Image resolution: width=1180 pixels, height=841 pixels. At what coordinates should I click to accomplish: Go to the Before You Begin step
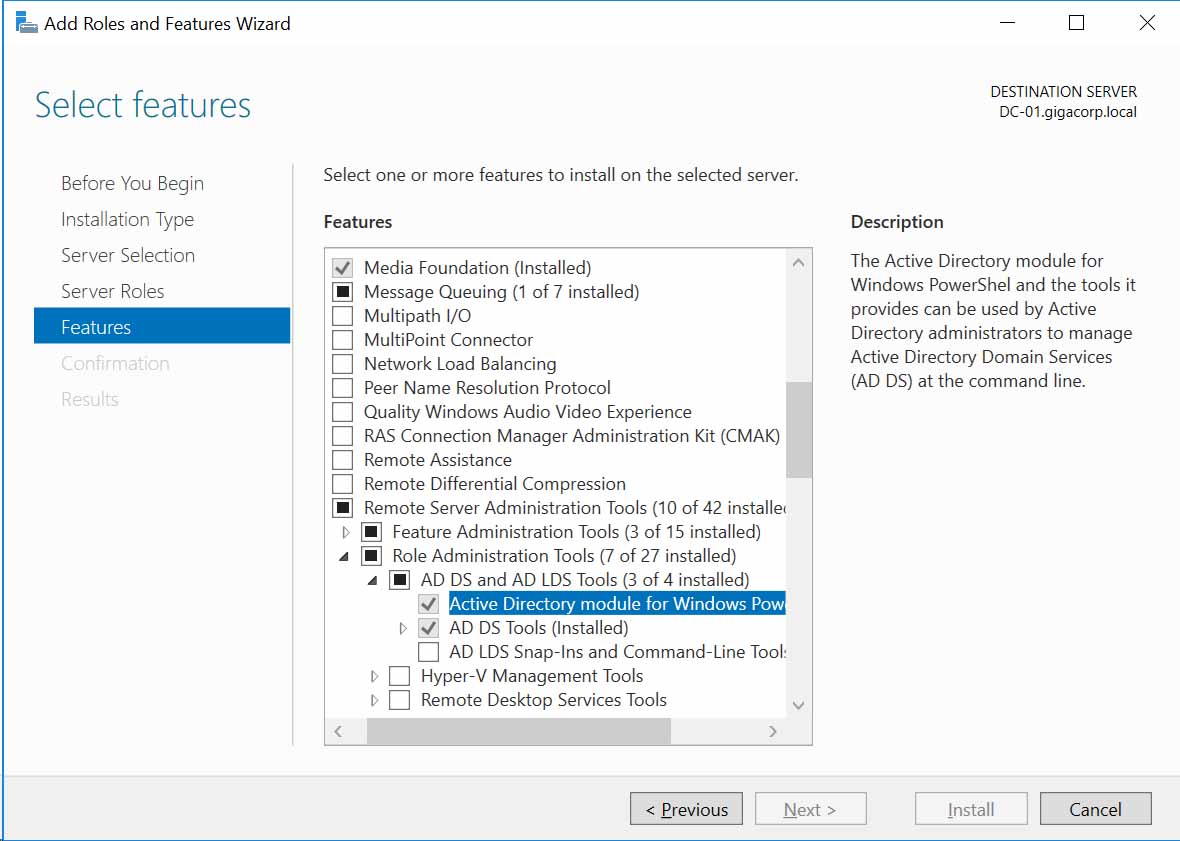[x=132, y=183]
